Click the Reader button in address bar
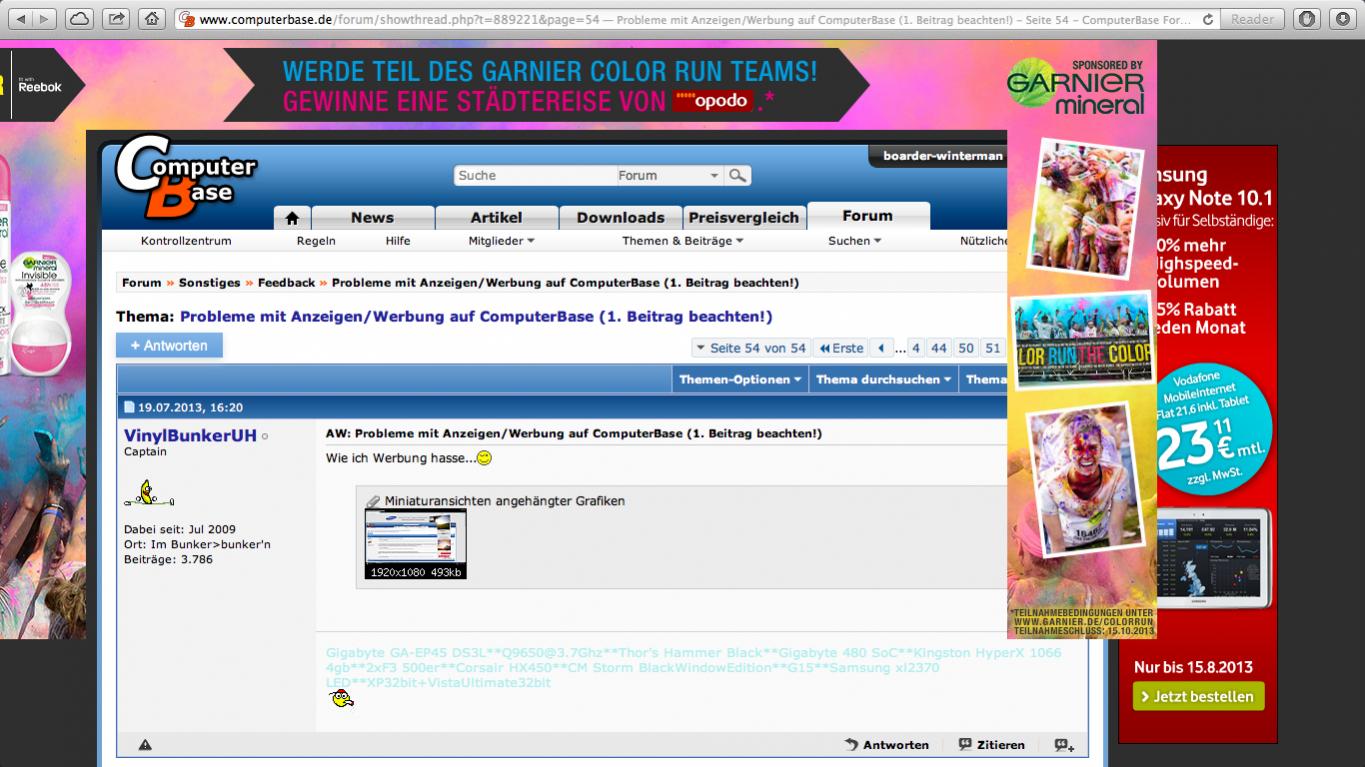The width and height of the screenshot is (1365, 767). point(1252,19)
